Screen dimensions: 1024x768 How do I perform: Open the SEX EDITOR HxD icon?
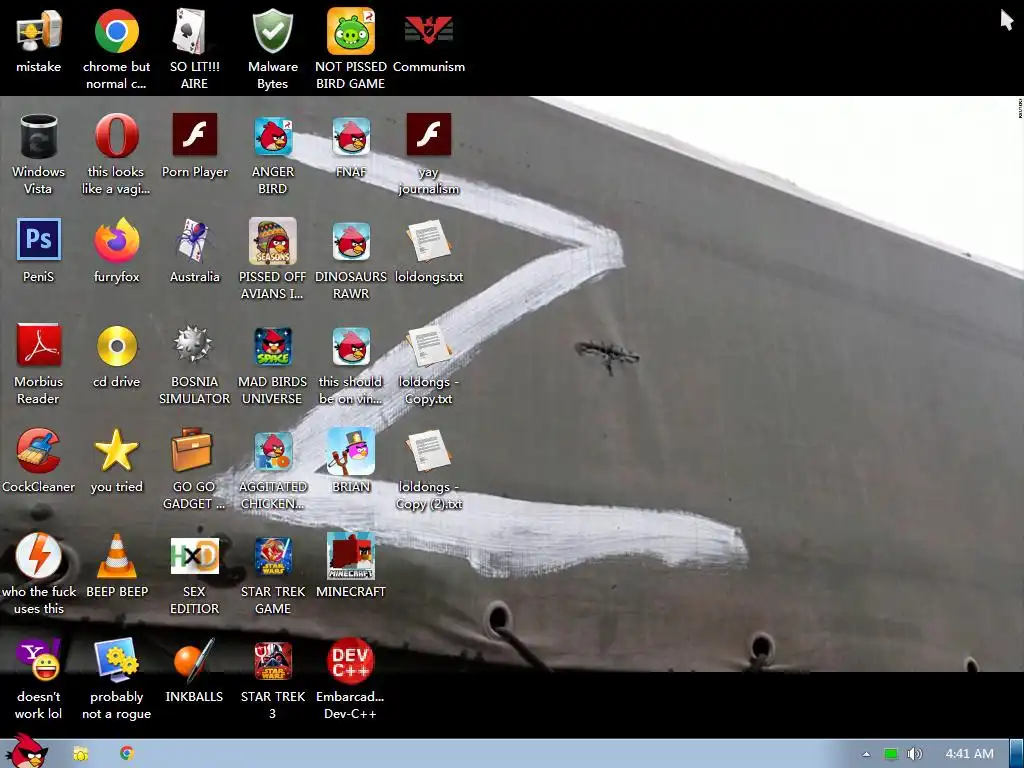194,556
